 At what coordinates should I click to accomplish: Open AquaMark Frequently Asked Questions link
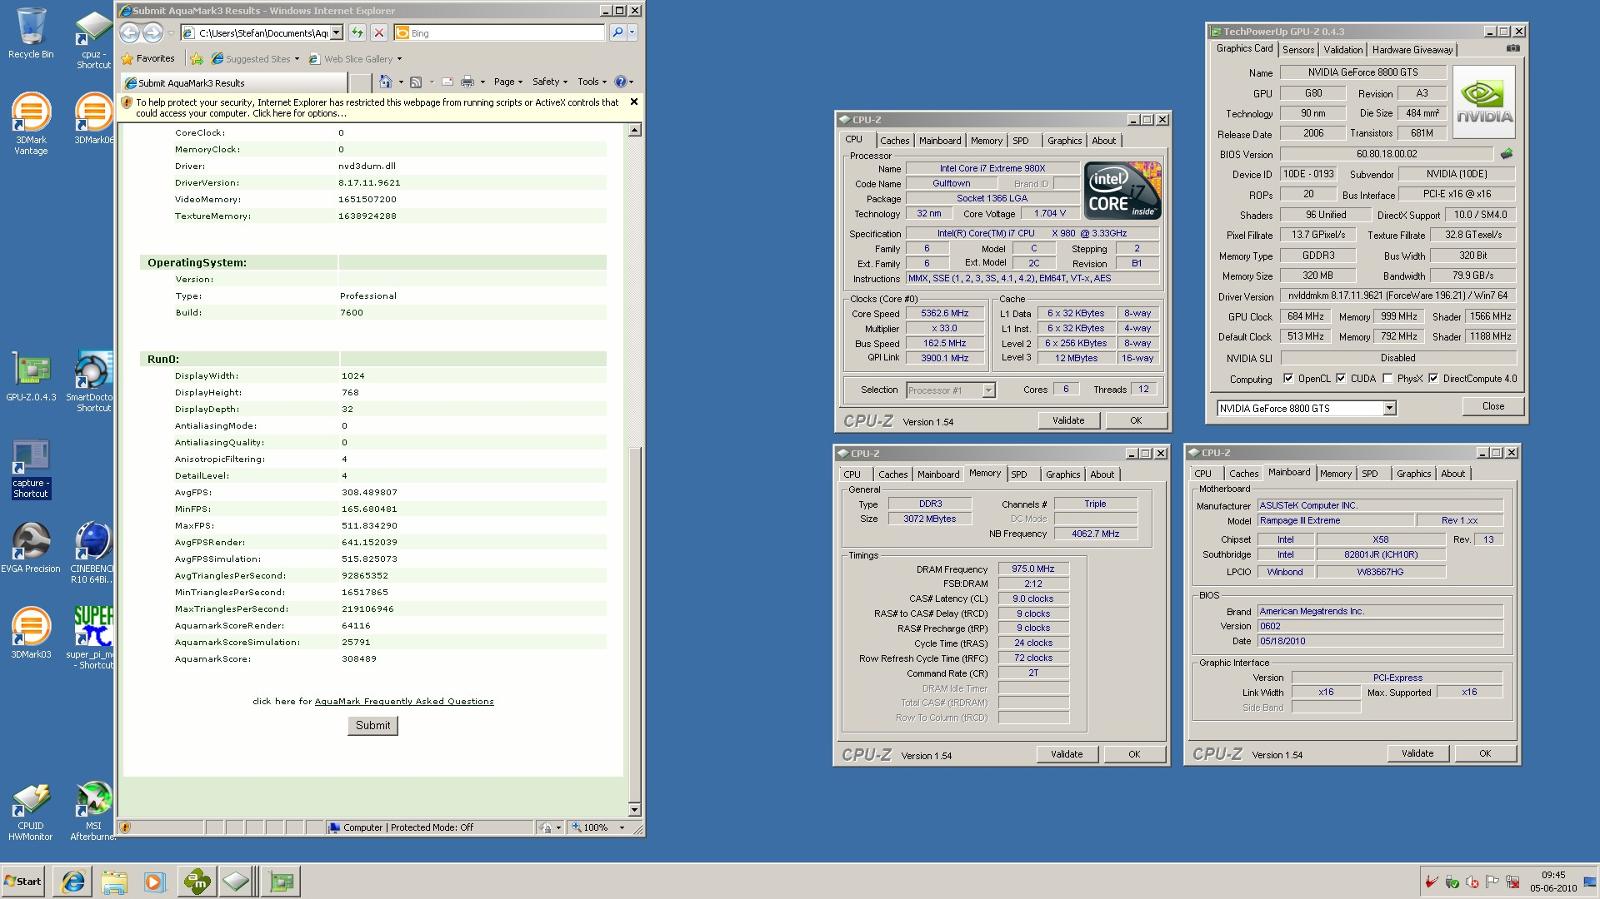[x=404, y=702]
